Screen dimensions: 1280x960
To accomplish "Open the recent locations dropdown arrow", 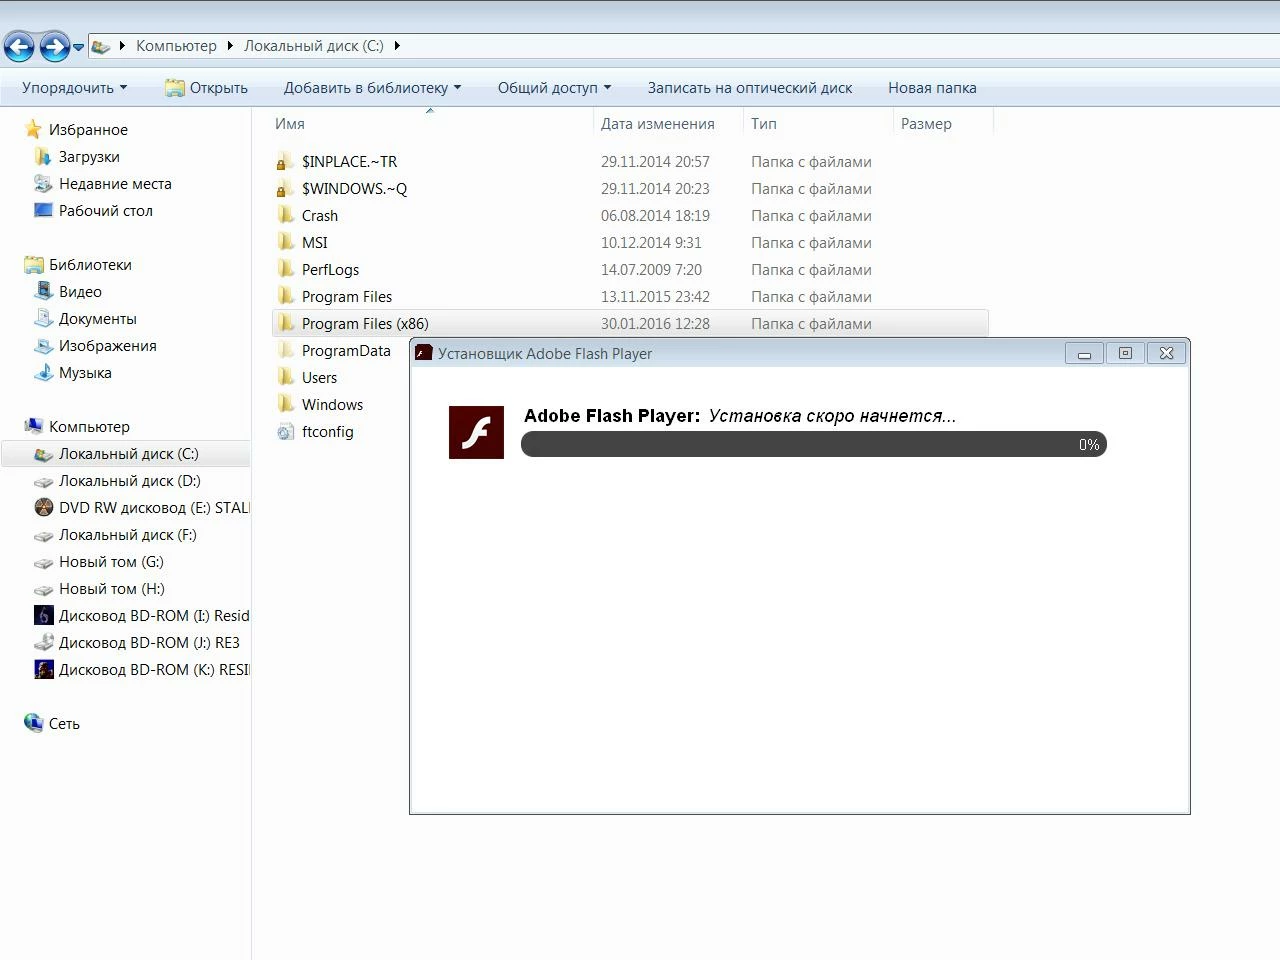I will pos(78,47).
